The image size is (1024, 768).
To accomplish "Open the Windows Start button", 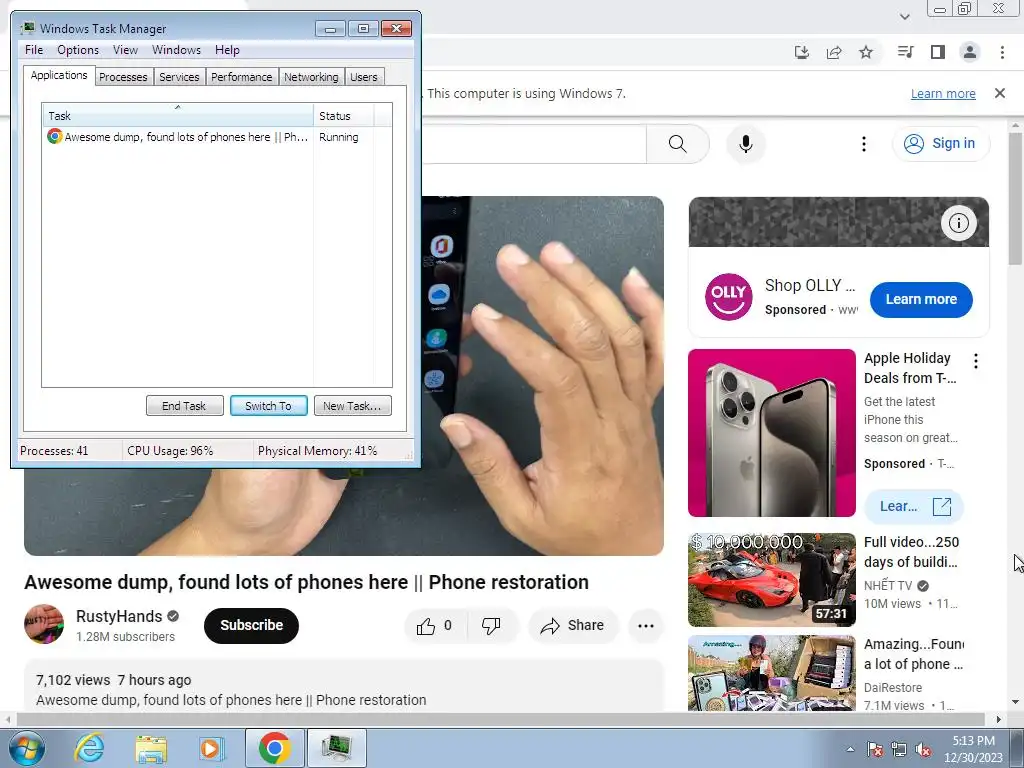I will [x=26, y=748].
